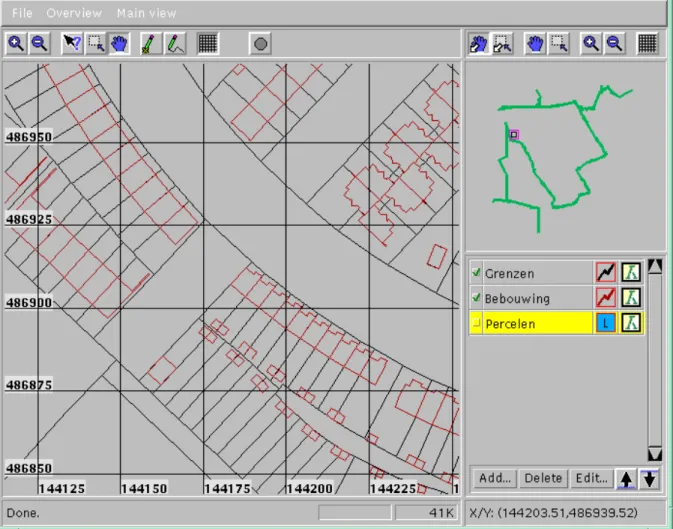
Task: Zoom in on the overview map
Action: pyautogui.click(x=591, y=43)
